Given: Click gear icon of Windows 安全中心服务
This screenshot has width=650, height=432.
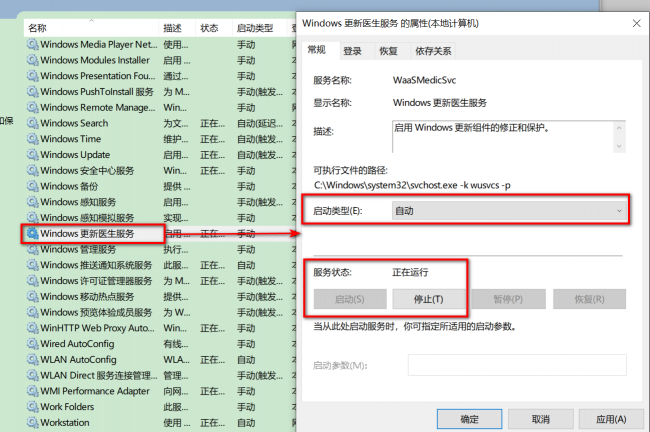Looking at the screenshot, I should click(x=33, y=170).
